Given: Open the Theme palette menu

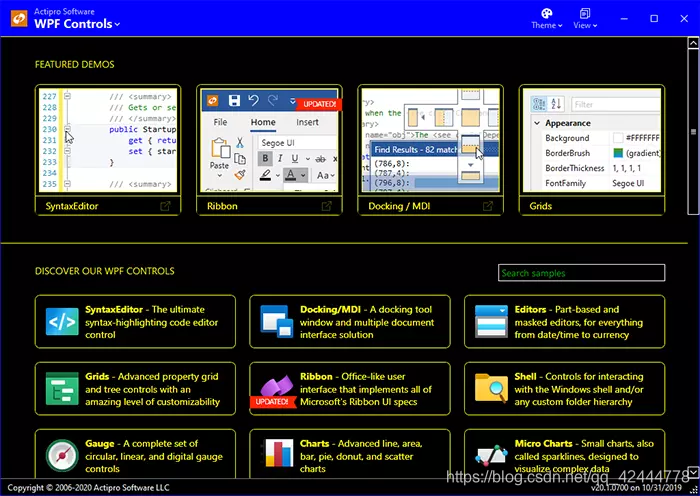Looking at the screenshot, I should pyautogui.click(x=546, y=19).
